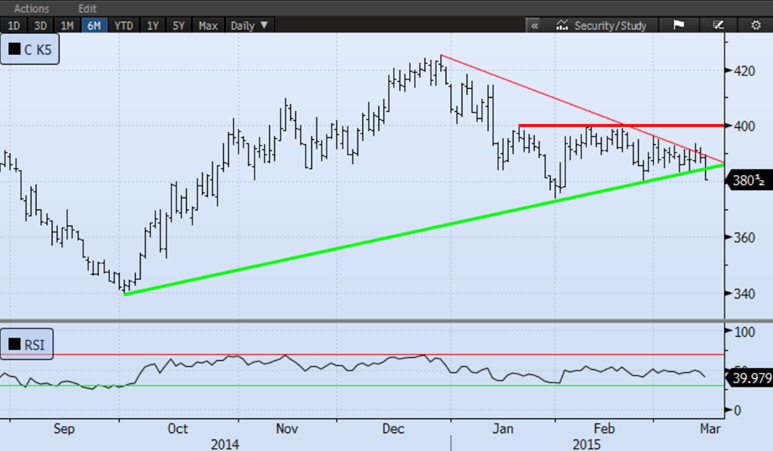Screen dimensions: 773x451
Task: Select the 3D range button
Action: [x=40, y=25]
